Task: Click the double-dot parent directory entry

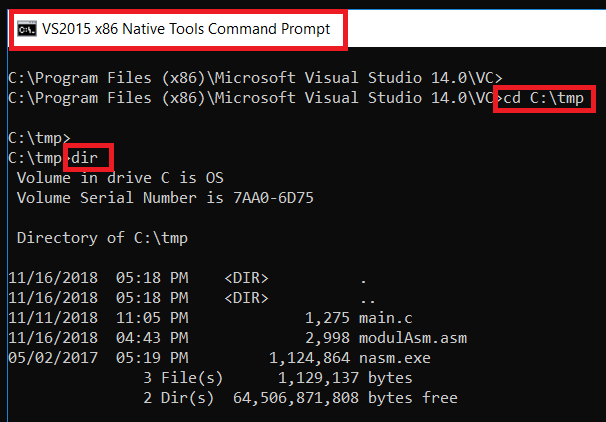Action: click(x=368, y=298)
